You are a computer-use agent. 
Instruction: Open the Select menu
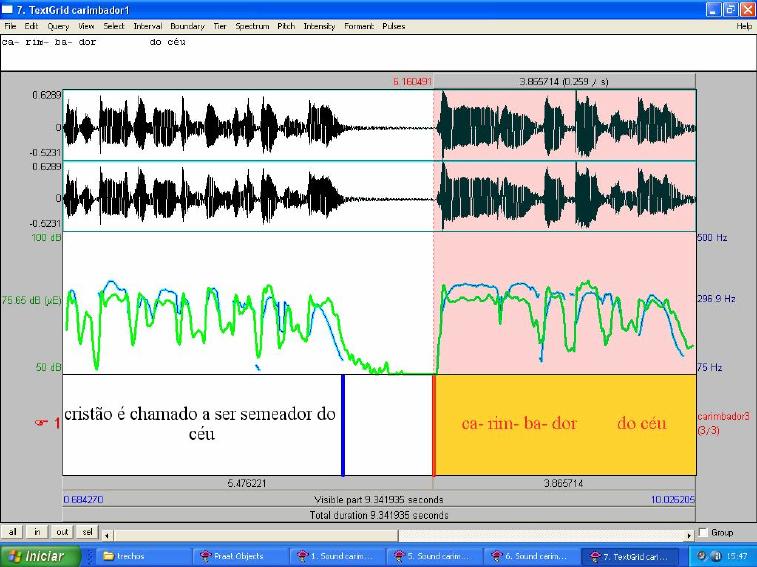[x=114, y=26]
